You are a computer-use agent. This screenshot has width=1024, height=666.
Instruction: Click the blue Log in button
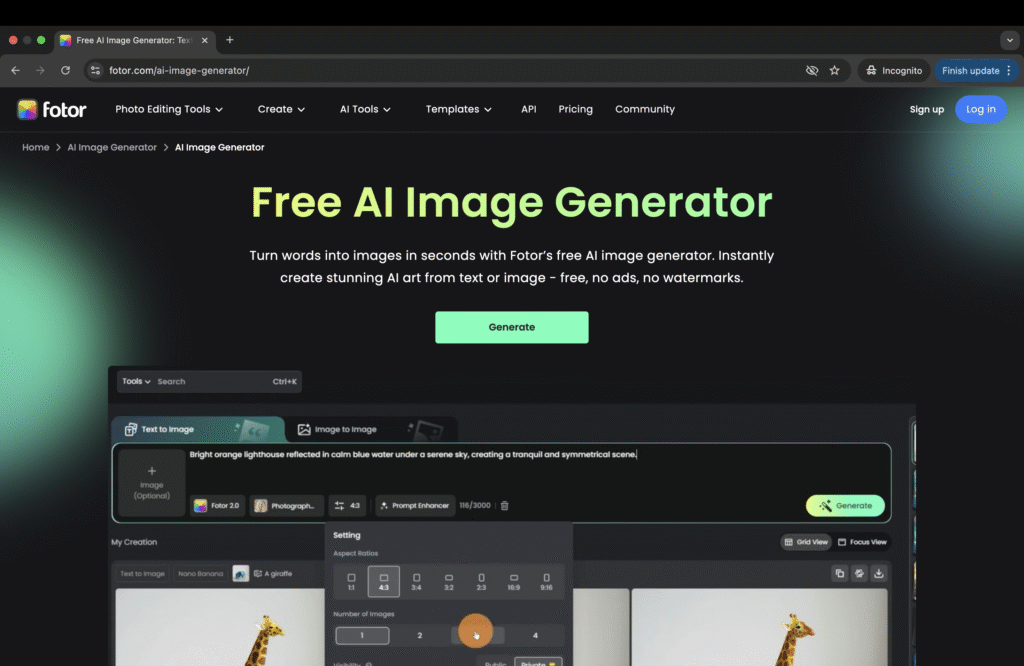tap(980, 109)
